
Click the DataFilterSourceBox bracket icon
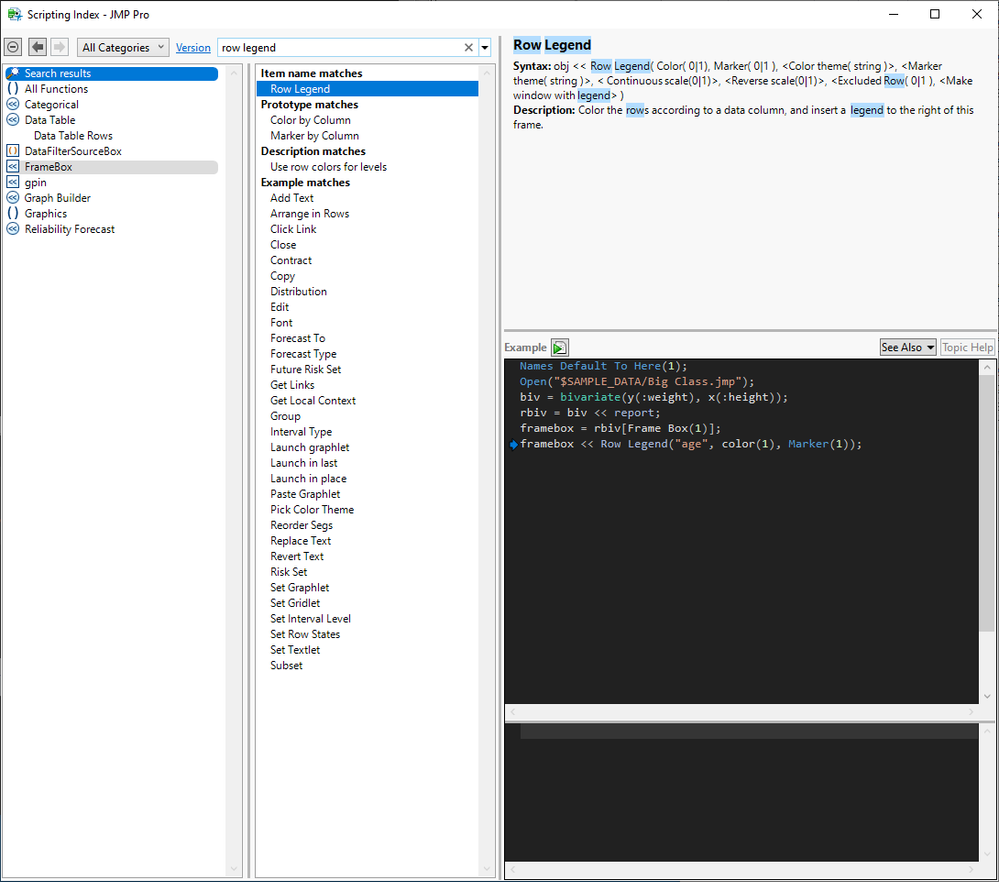13,151
